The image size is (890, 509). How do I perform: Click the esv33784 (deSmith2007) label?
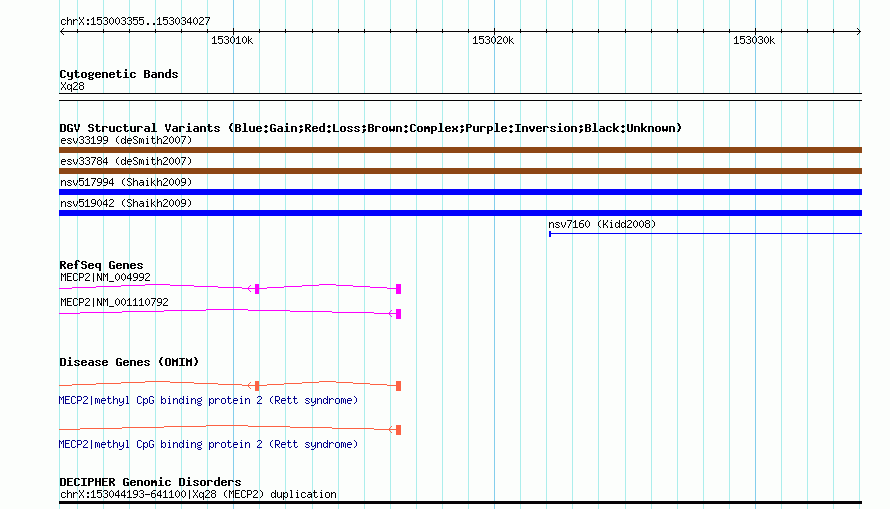[126, 161]
